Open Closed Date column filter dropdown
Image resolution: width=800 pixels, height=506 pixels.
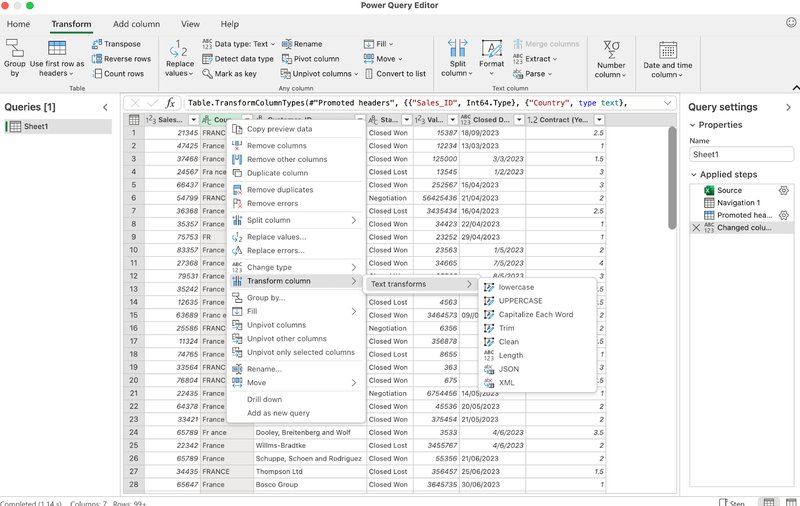(519, 120)
